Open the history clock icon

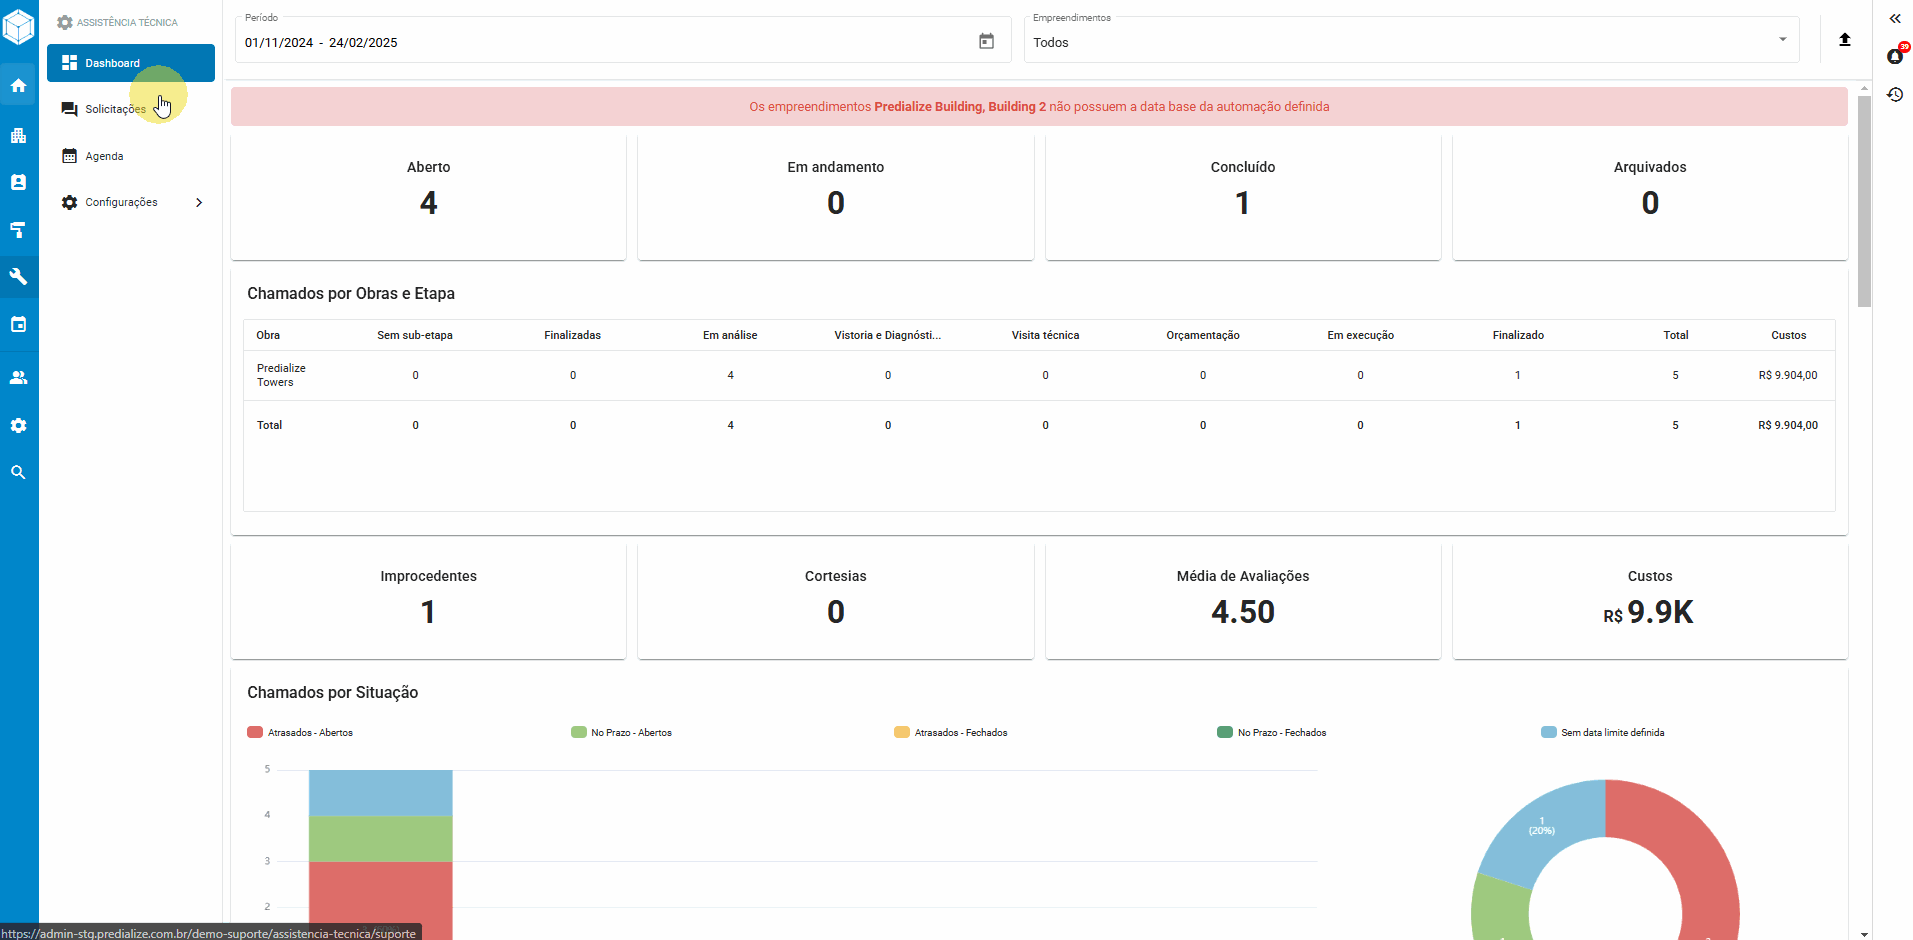pos(1894,95)
